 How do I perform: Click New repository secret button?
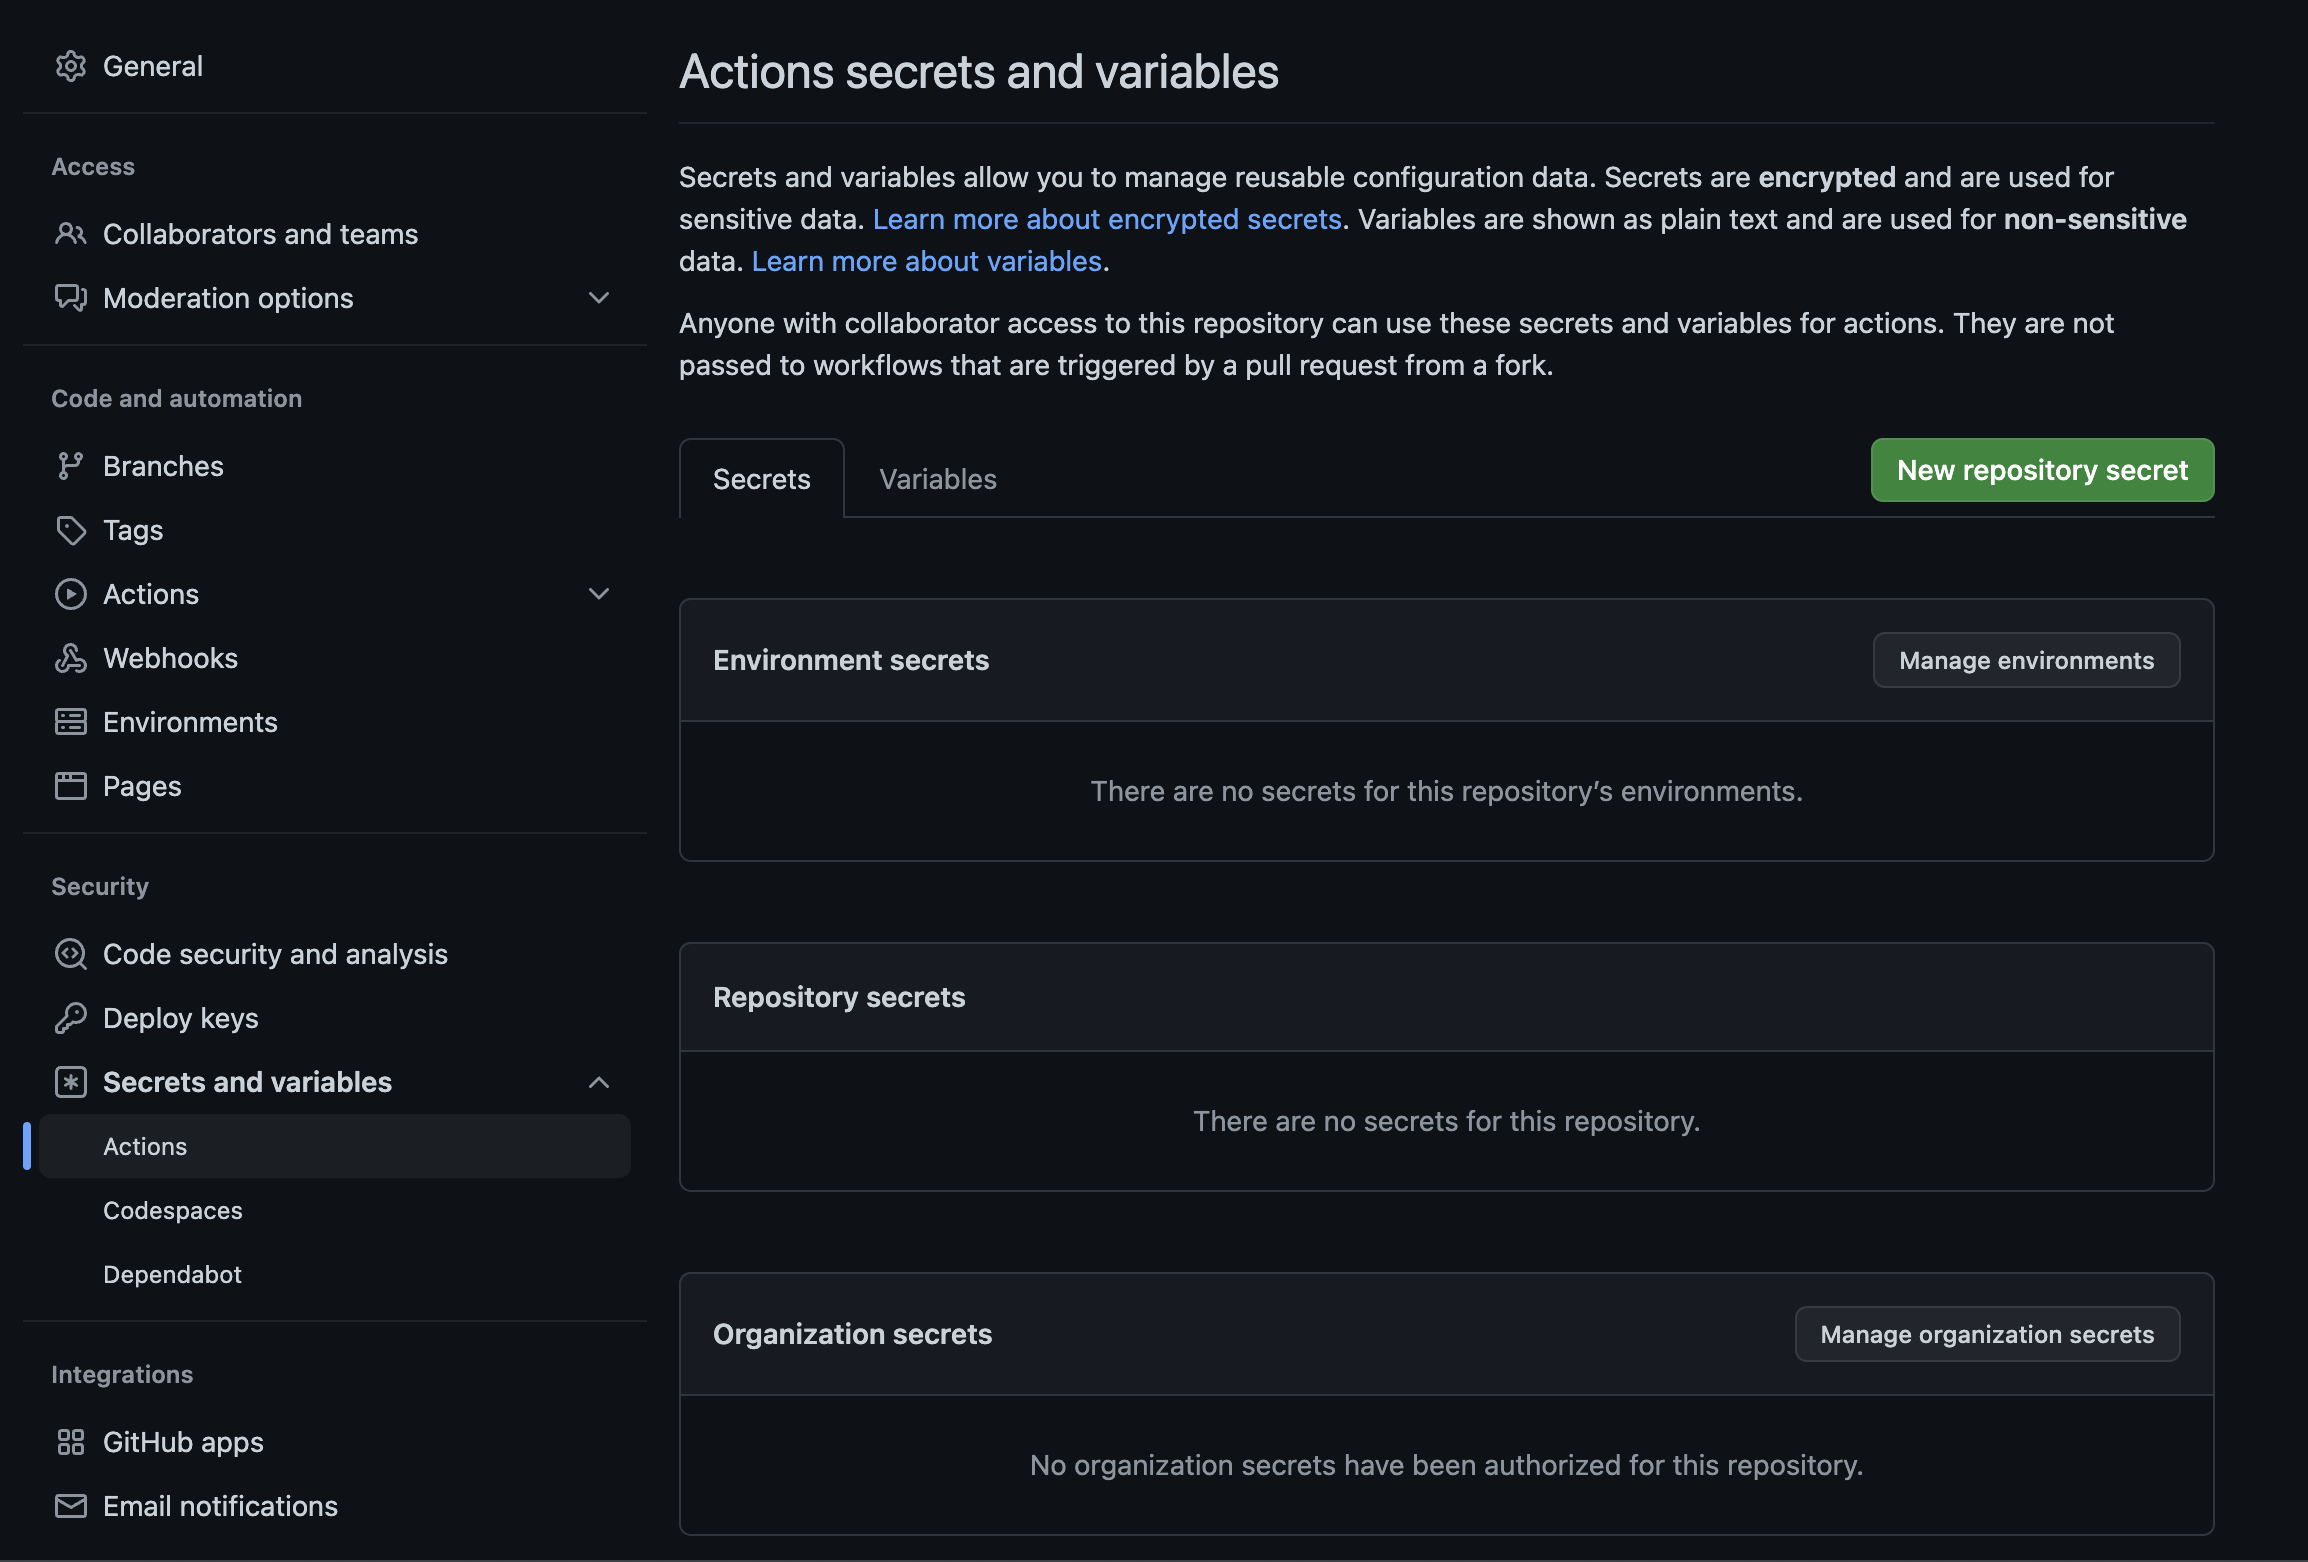coord(2042,470)
